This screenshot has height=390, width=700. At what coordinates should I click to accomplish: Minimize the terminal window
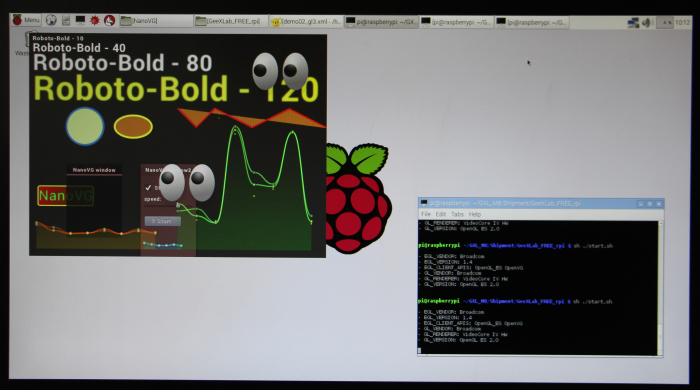tap(641, 204)
